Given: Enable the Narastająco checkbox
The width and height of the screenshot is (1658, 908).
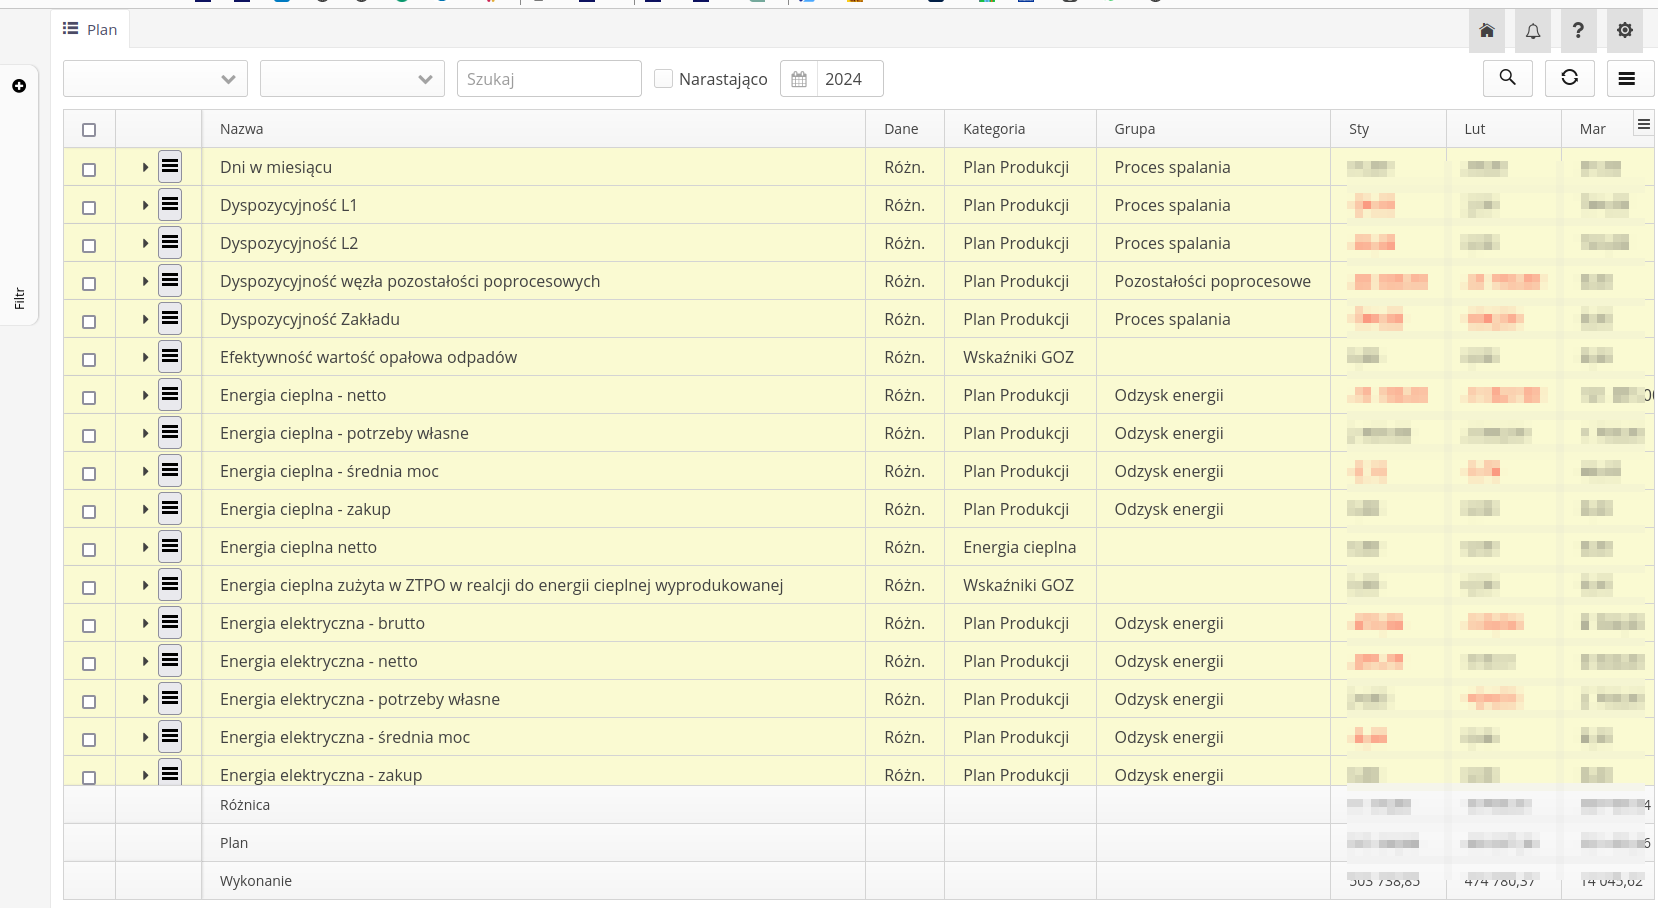Looking at the screenshot, I should point(663,79).
